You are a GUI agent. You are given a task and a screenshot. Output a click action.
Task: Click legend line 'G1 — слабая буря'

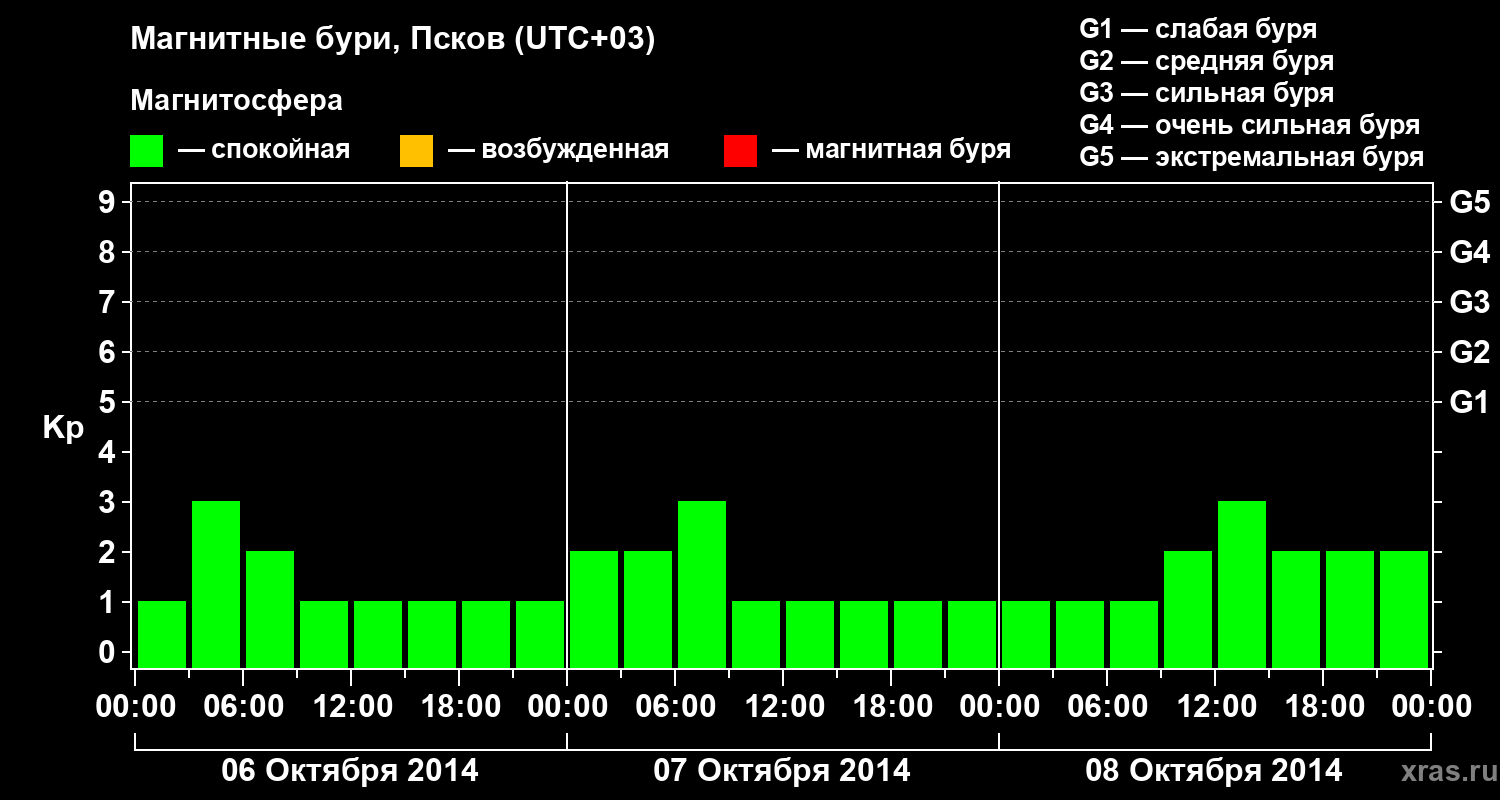pos(1198,29)
